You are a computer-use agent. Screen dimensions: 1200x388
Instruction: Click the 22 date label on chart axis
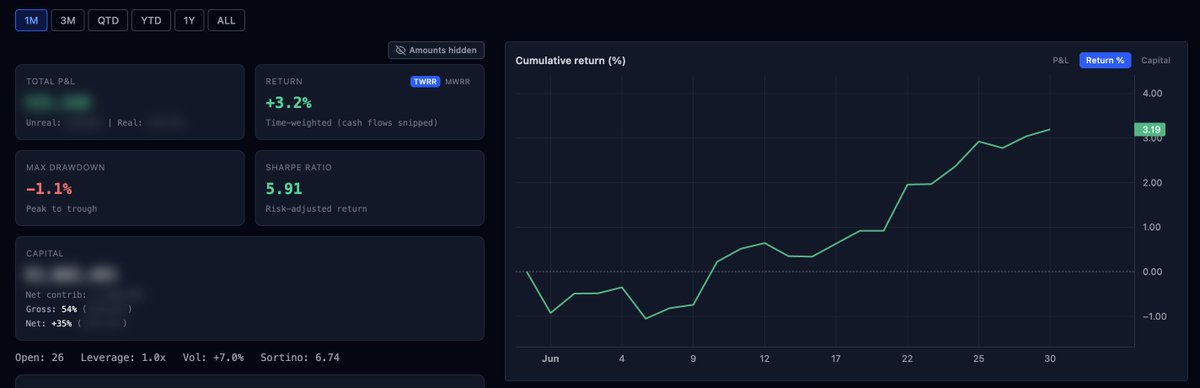[907, 359]
